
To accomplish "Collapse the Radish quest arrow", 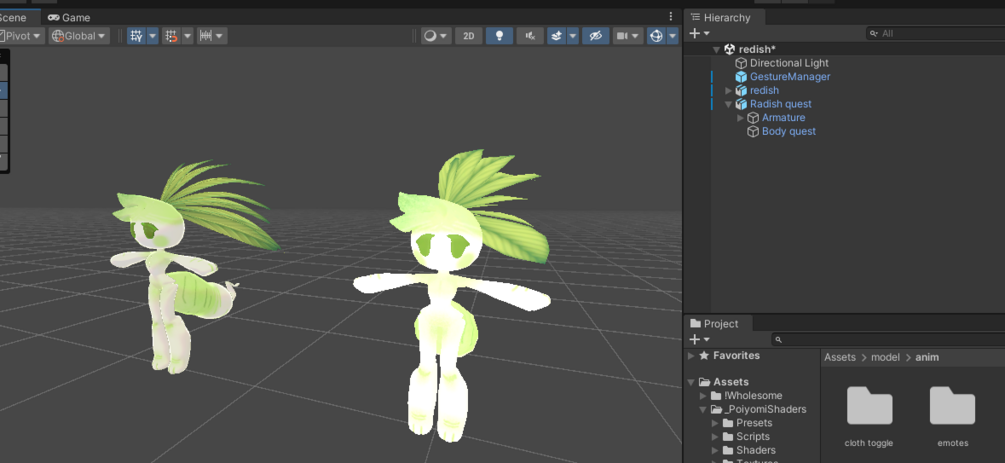I will pos(728,104).
